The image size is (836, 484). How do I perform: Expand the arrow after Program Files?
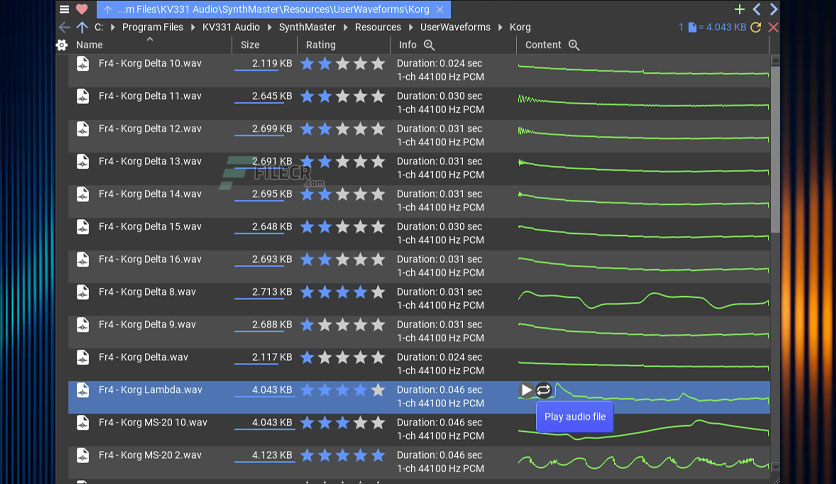point(193,27)
